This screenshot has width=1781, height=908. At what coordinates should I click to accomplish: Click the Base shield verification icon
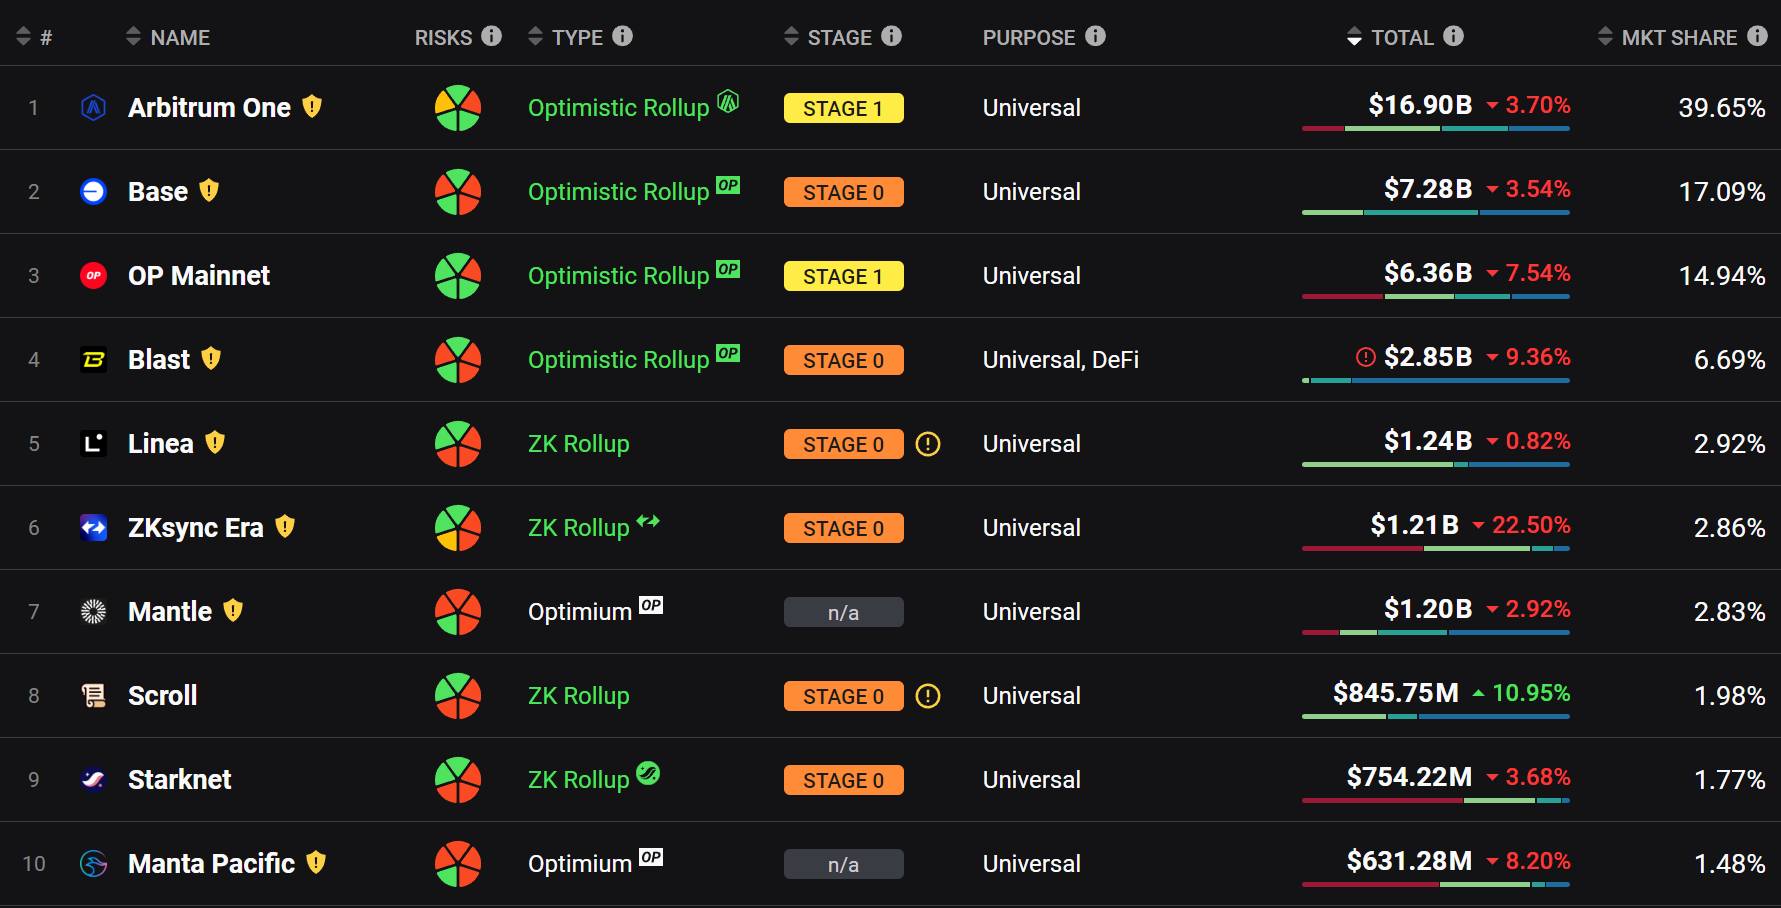(209, 190)
